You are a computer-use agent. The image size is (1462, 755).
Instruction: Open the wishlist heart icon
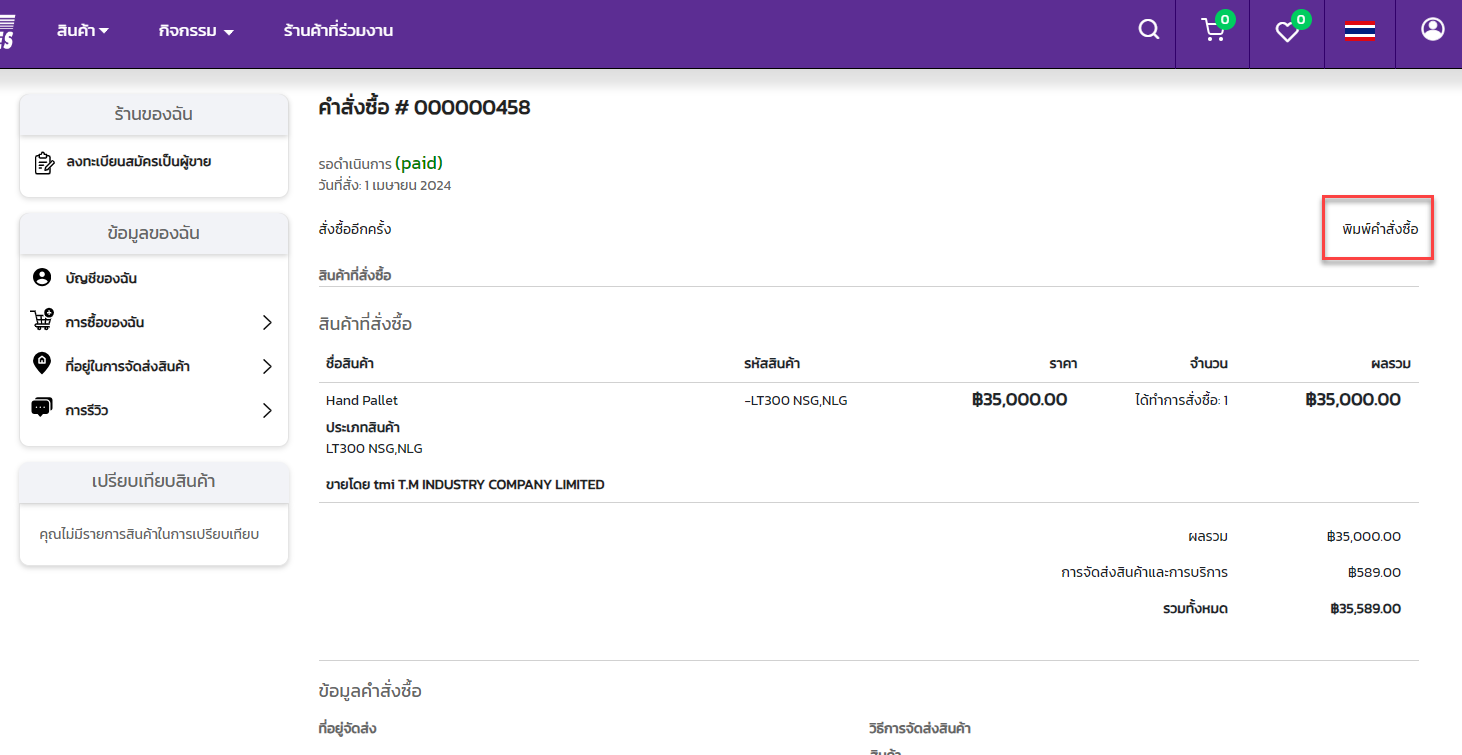tap(1287, 32)
